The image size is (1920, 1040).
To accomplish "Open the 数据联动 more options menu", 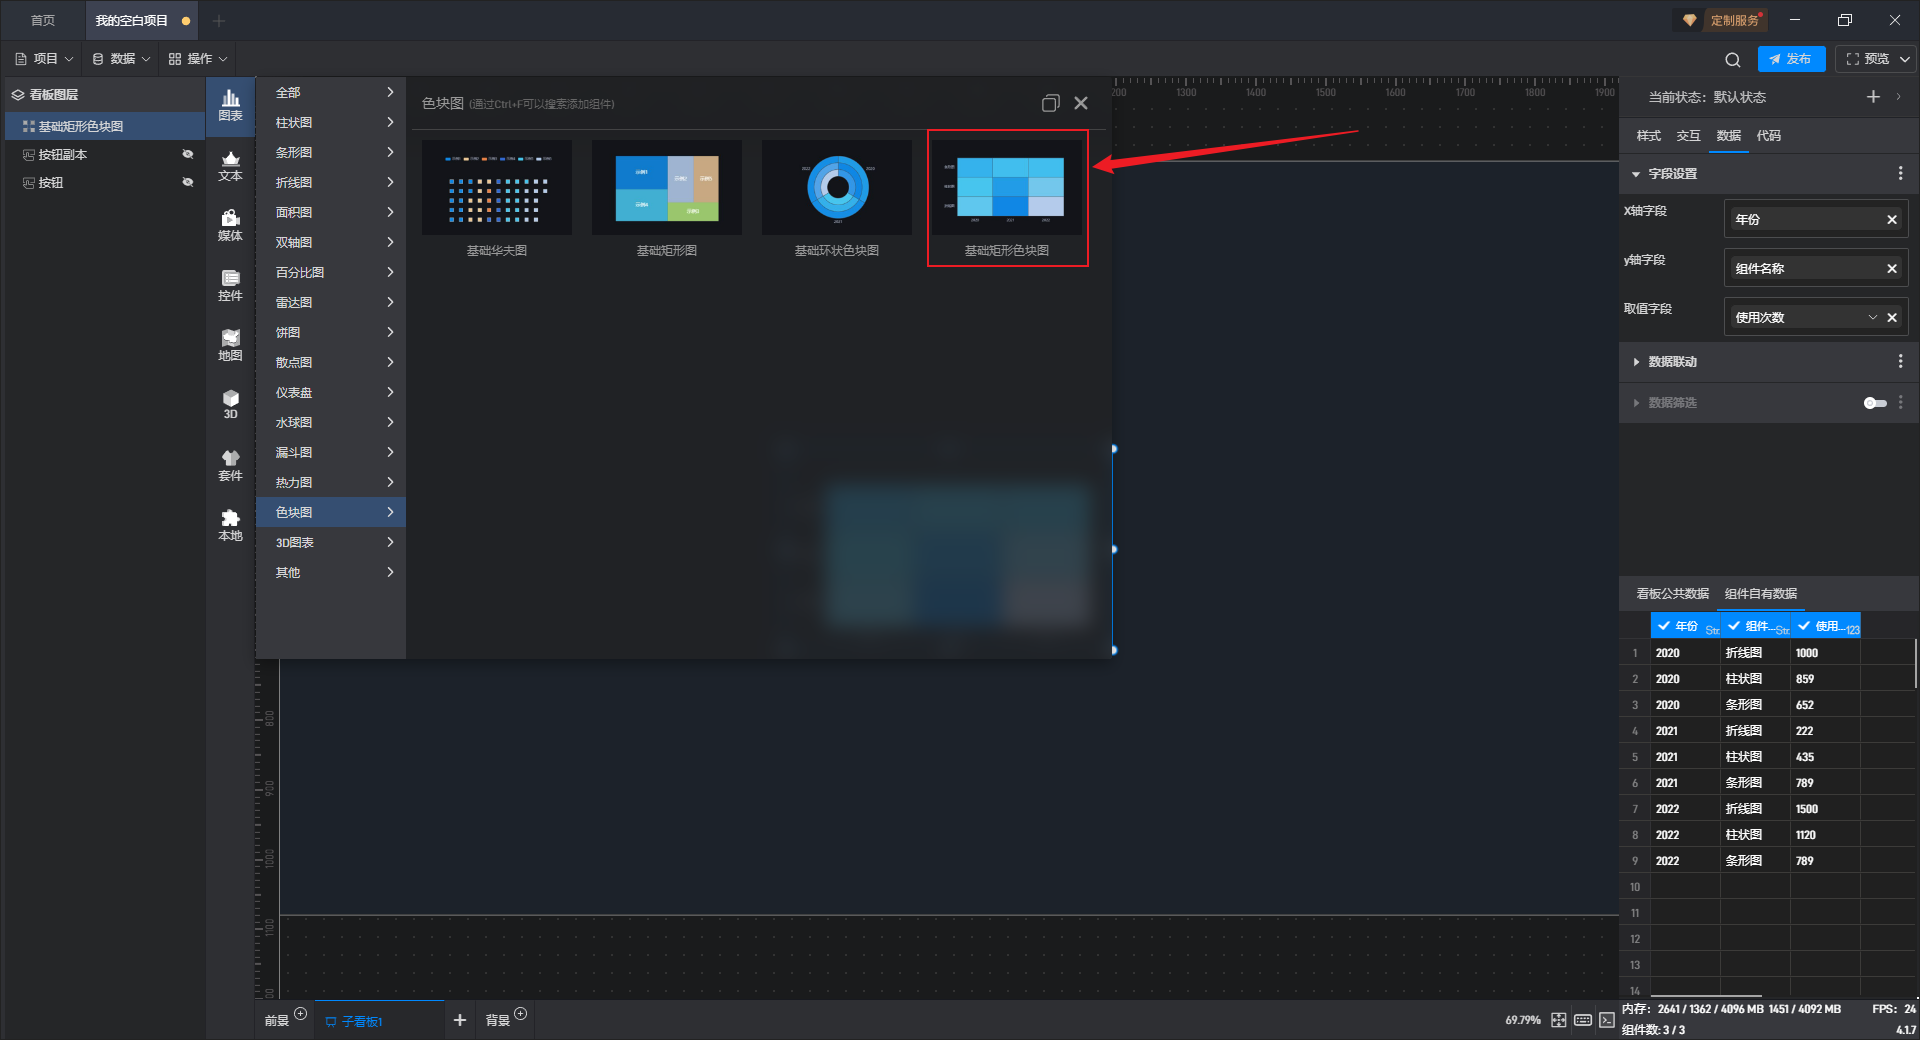I will tap(1900, 362).
